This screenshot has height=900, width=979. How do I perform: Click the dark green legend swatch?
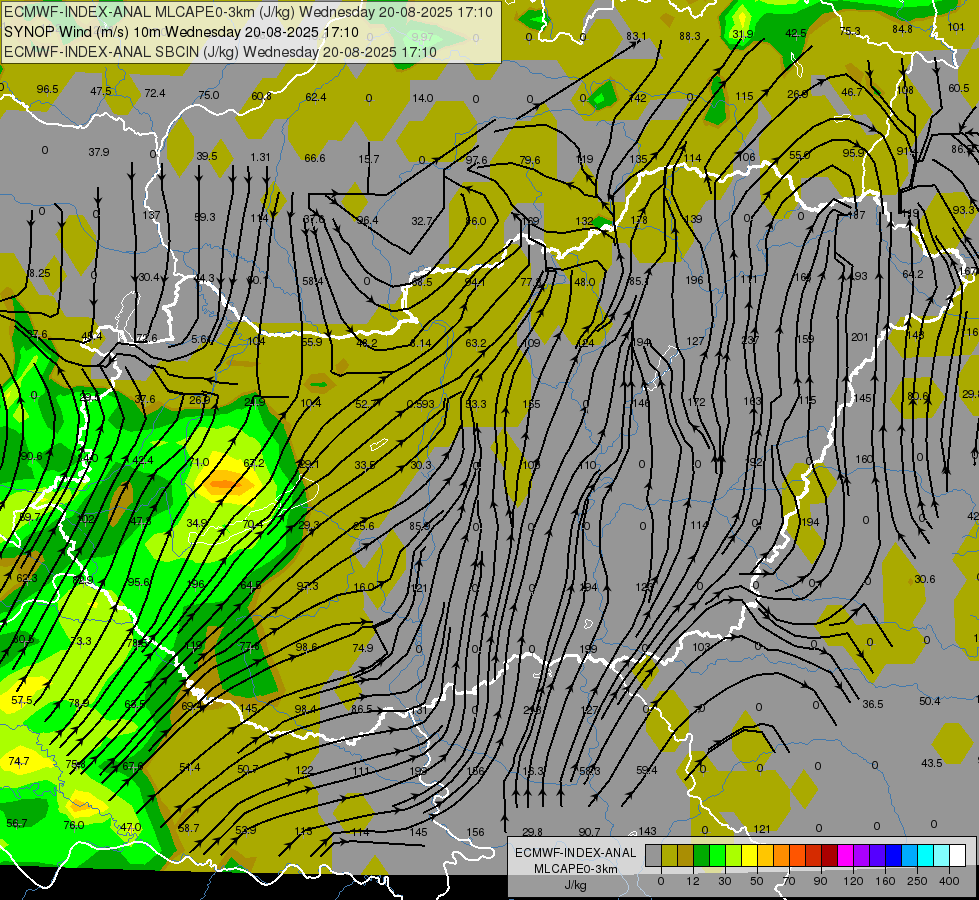[x=701, y=855]
